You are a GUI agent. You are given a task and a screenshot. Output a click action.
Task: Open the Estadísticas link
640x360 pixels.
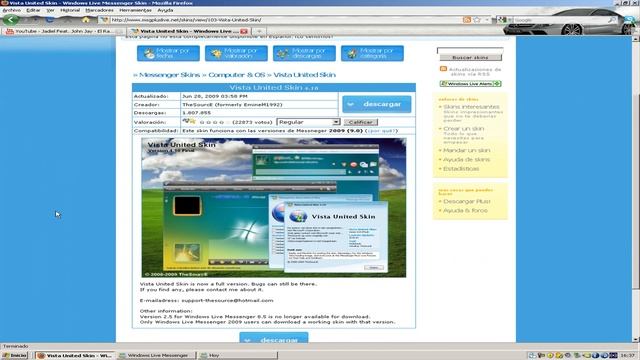461,169
